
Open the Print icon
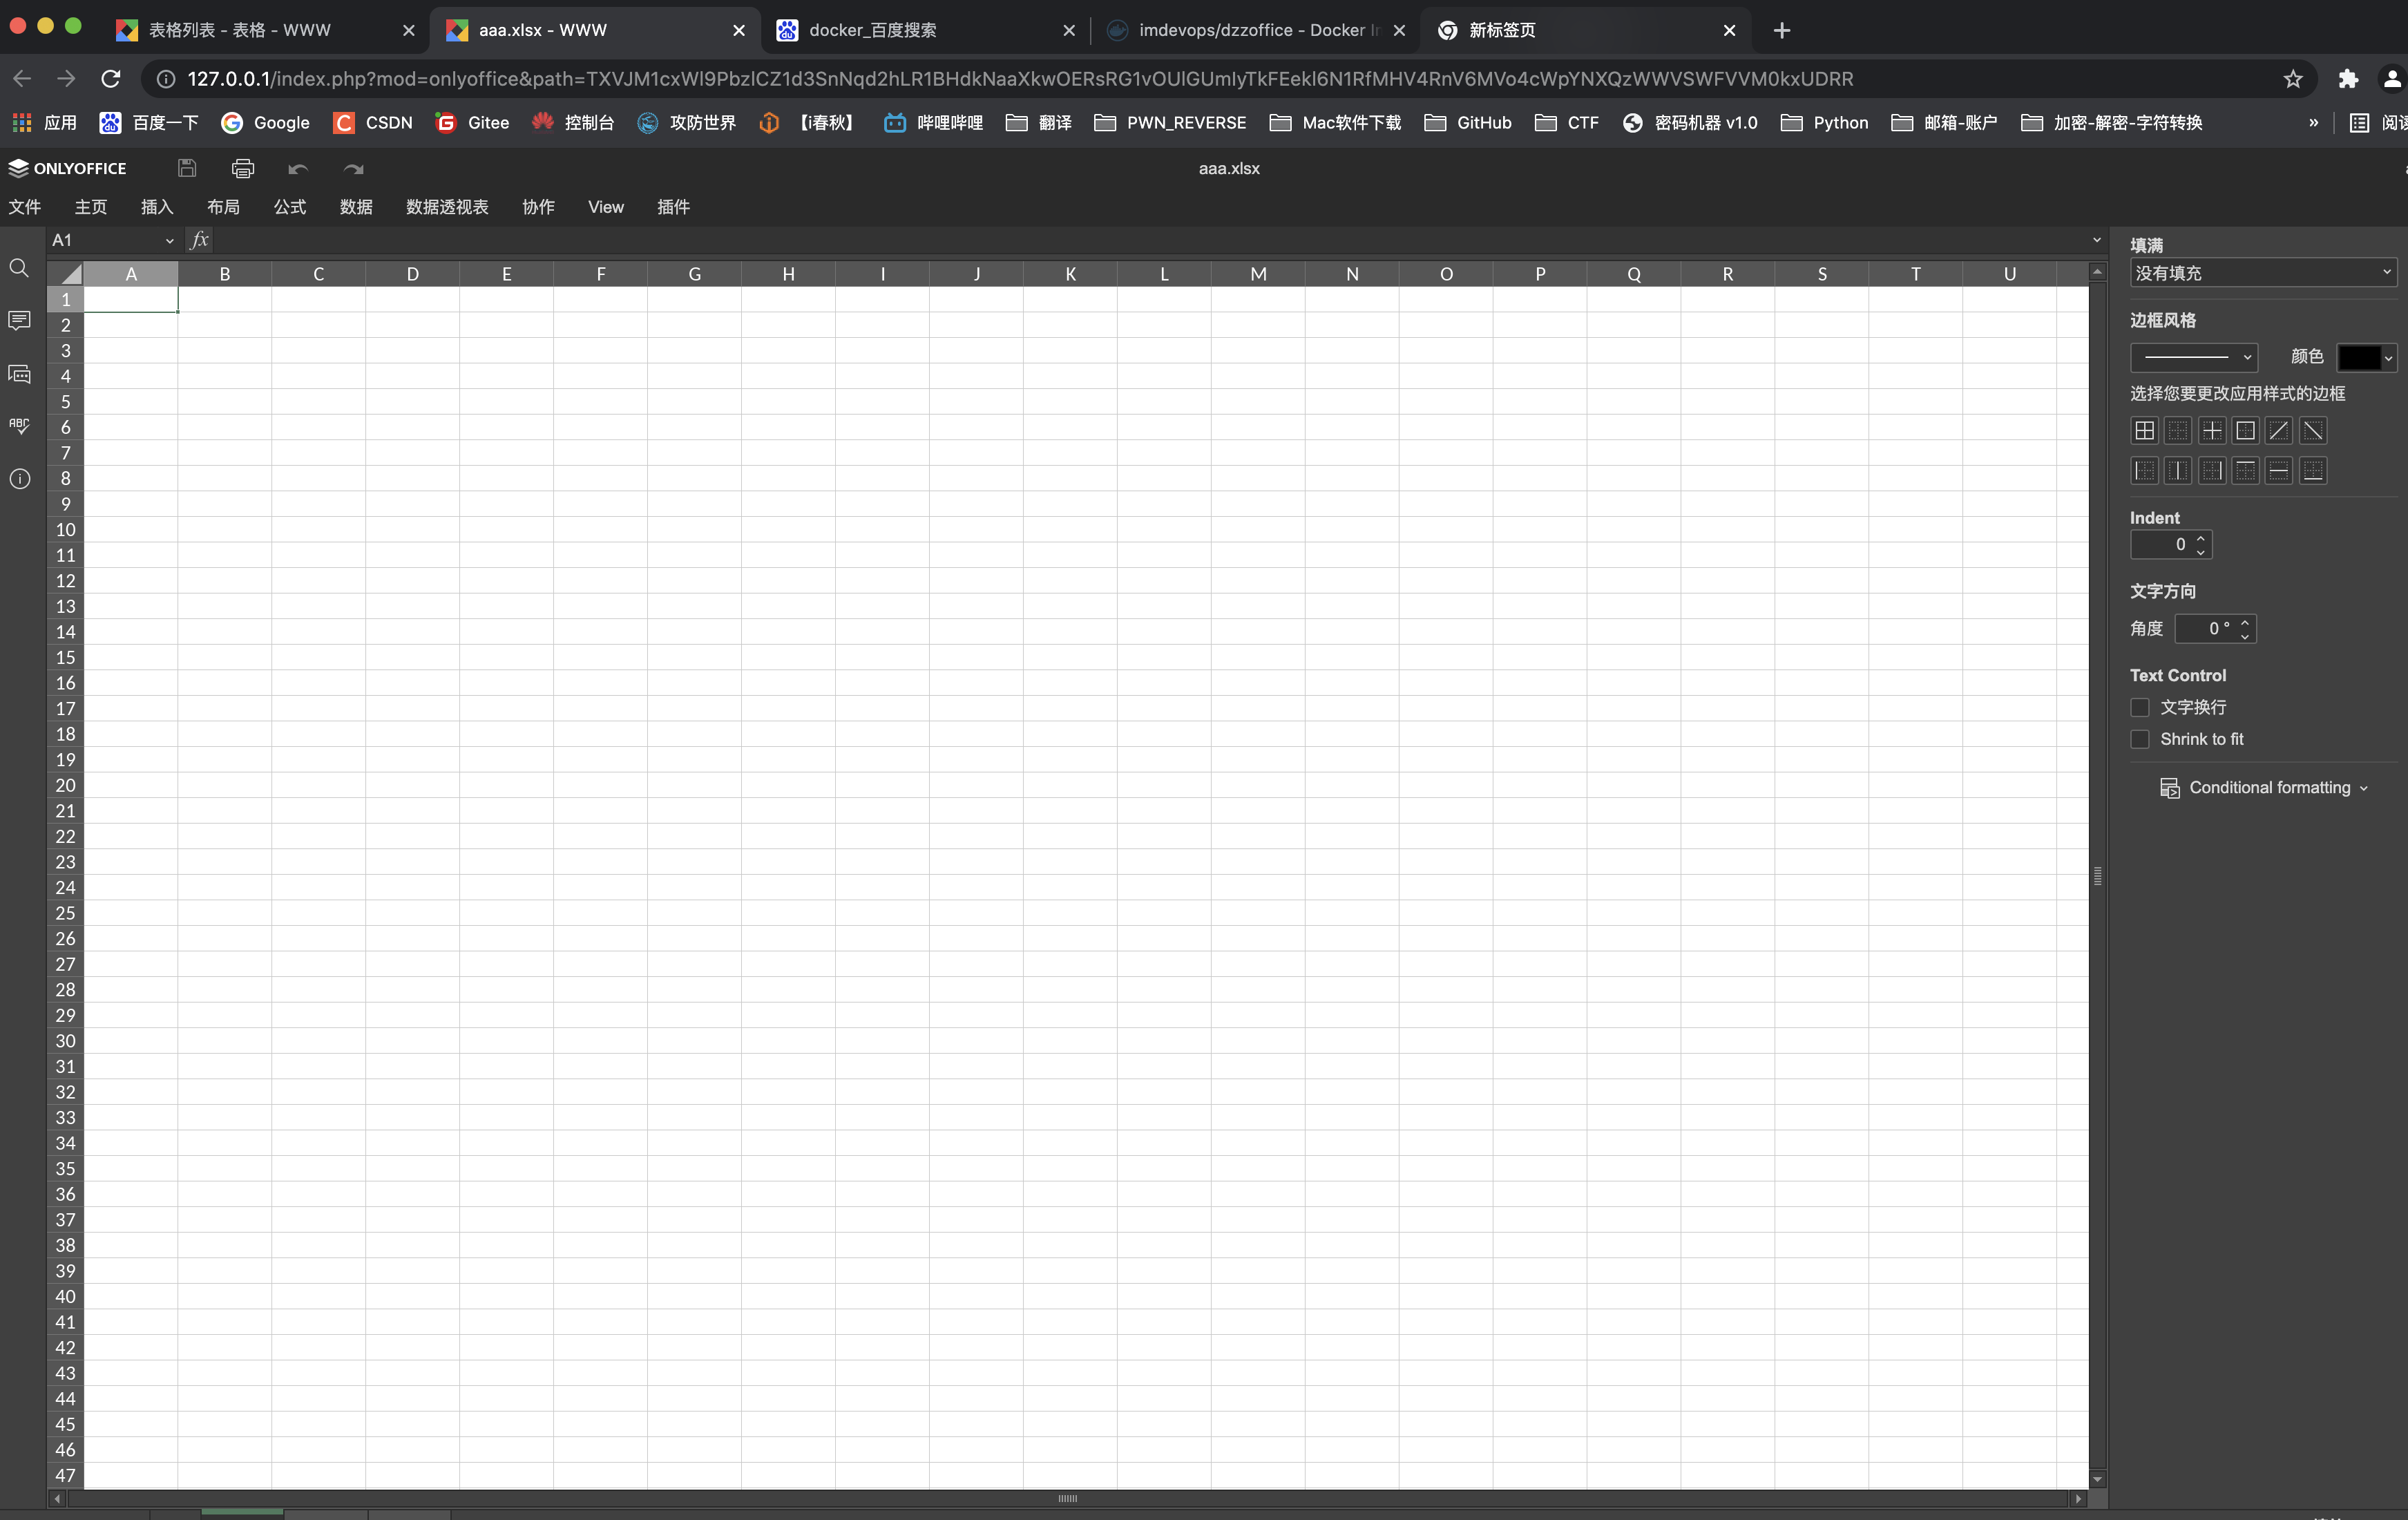[x=243, y=168]
